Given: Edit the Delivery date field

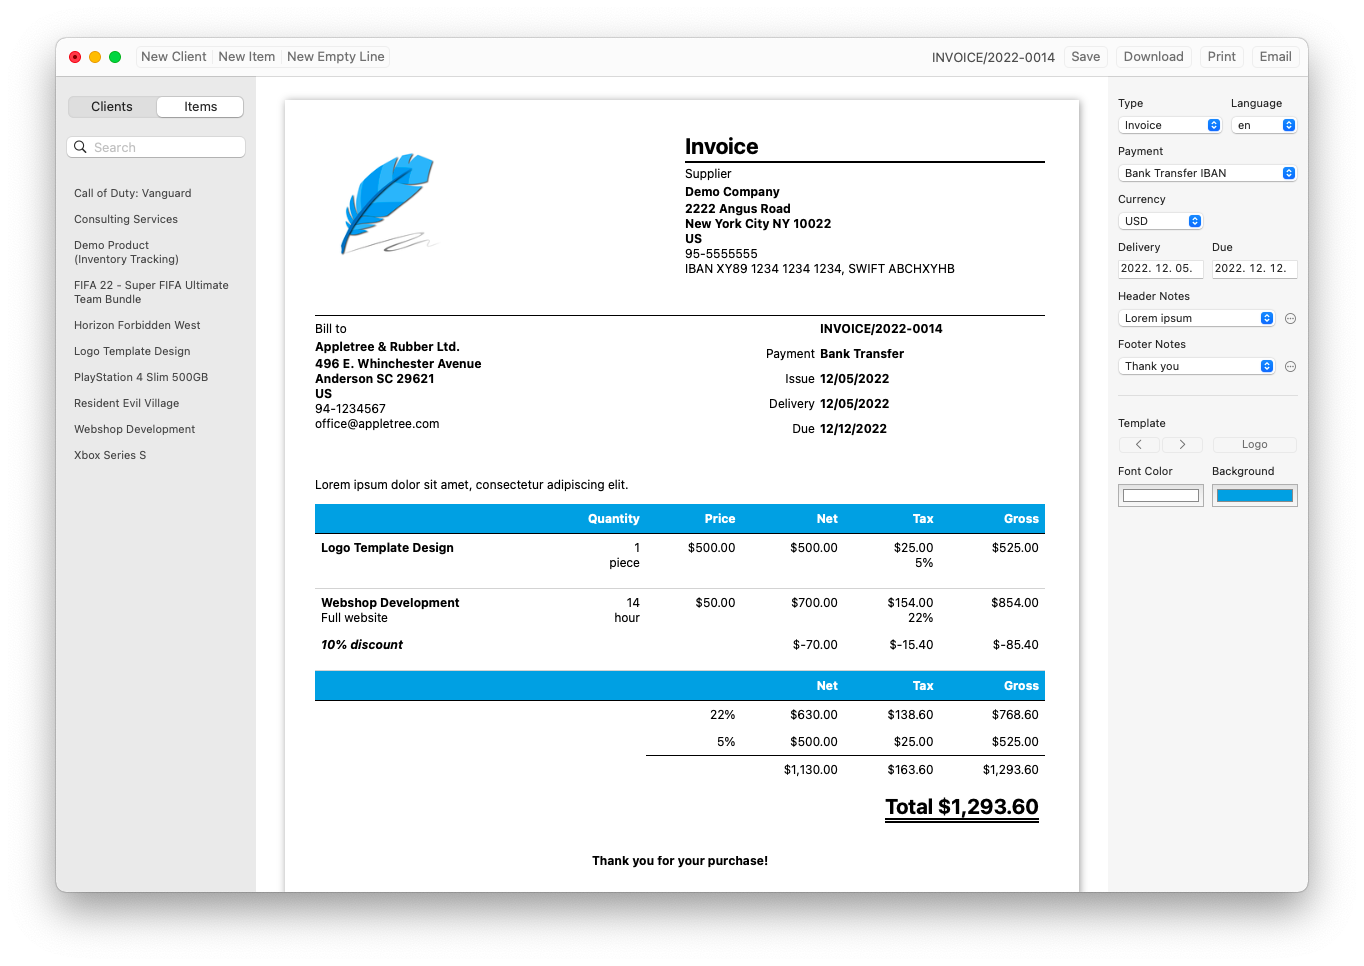Looking at the screenshot, I should tap(1161, 269).
